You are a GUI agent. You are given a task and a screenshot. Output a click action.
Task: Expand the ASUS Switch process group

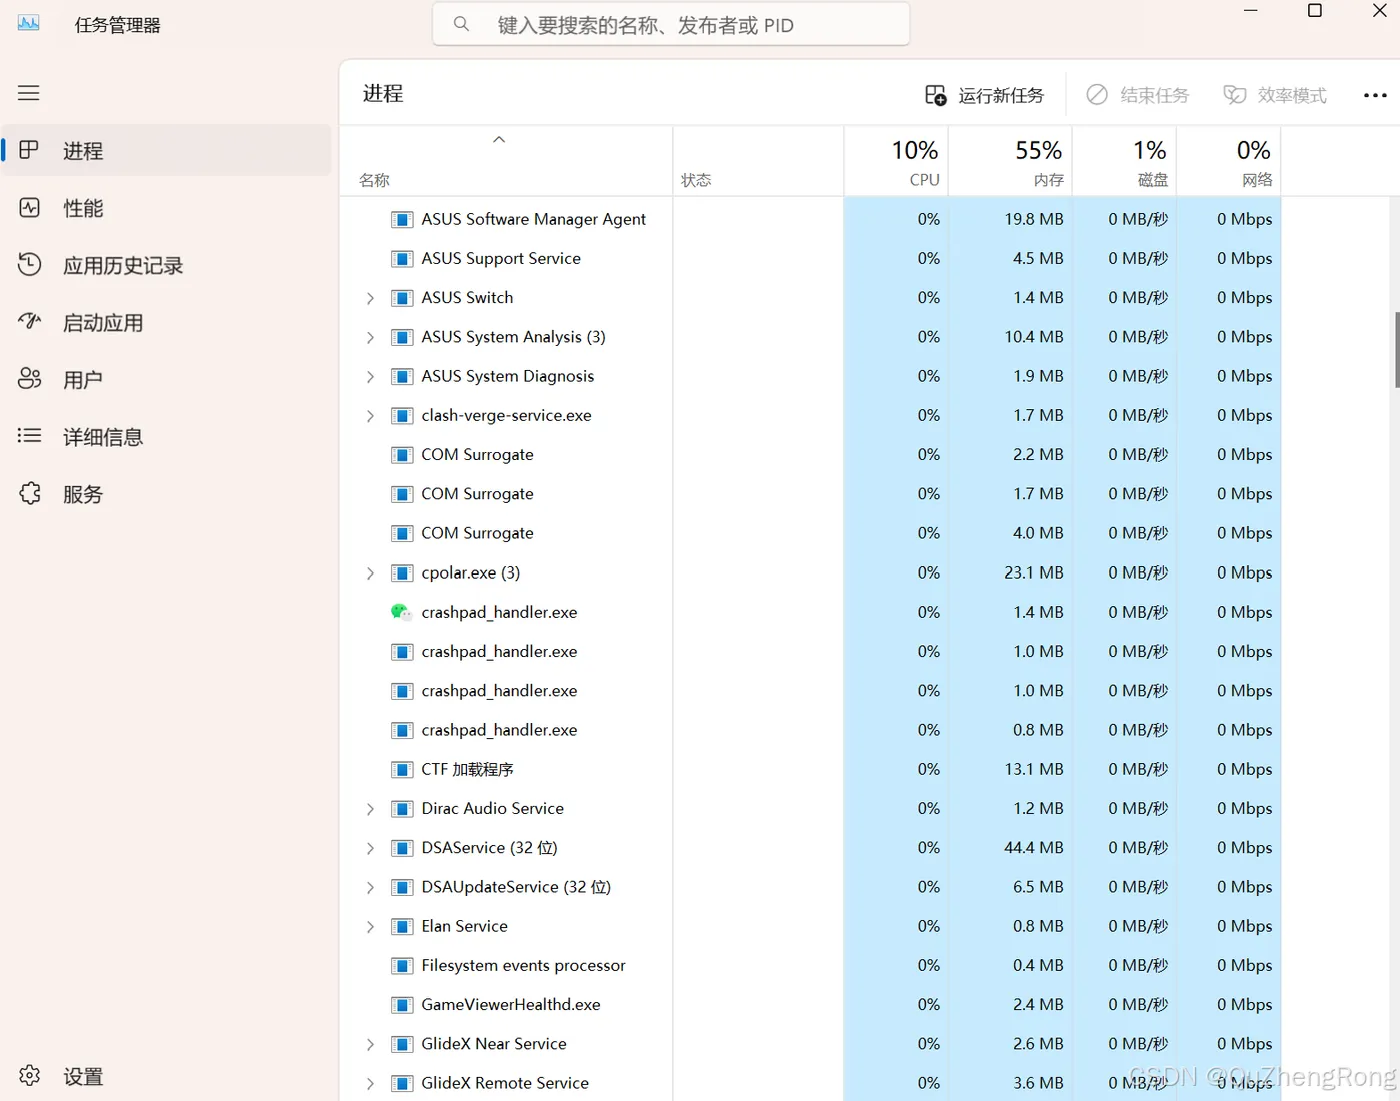(370, 298)
